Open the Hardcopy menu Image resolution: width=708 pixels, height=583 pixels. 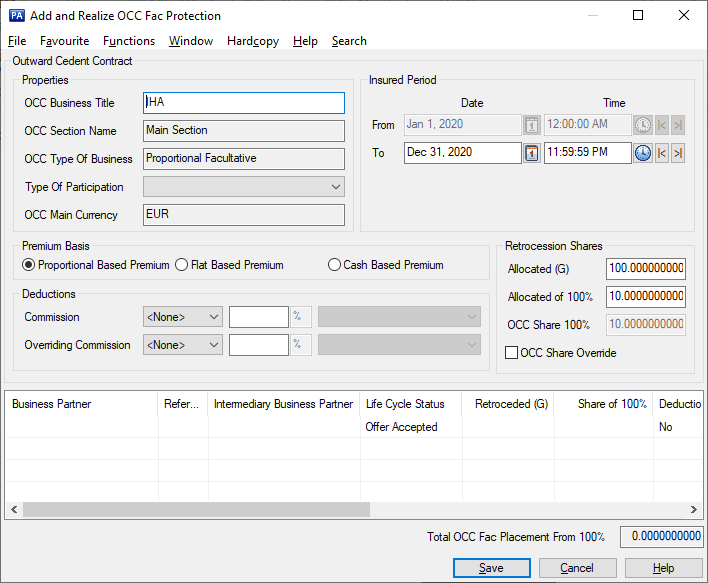[x=254, y=41]
